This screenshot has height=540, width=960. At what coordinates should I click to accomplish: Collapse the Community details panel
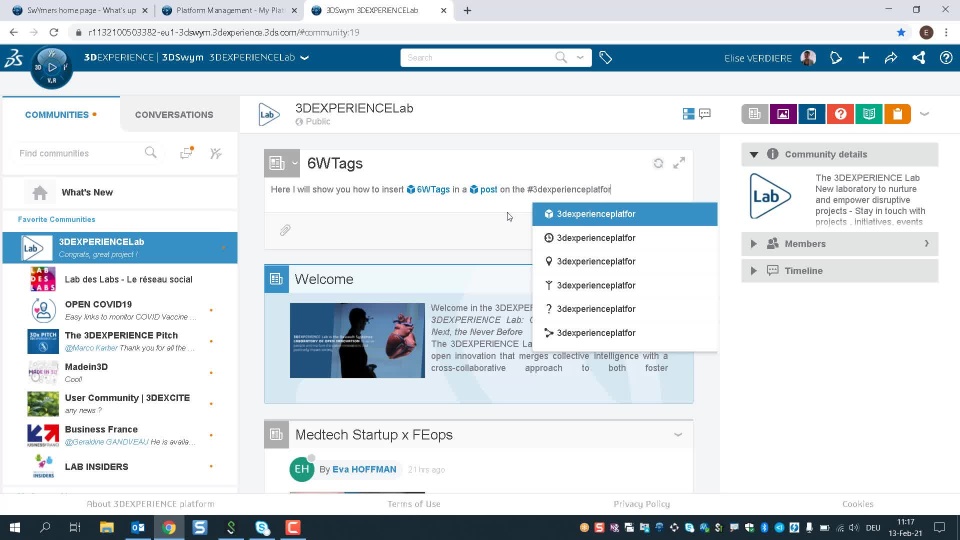(754, 154)
